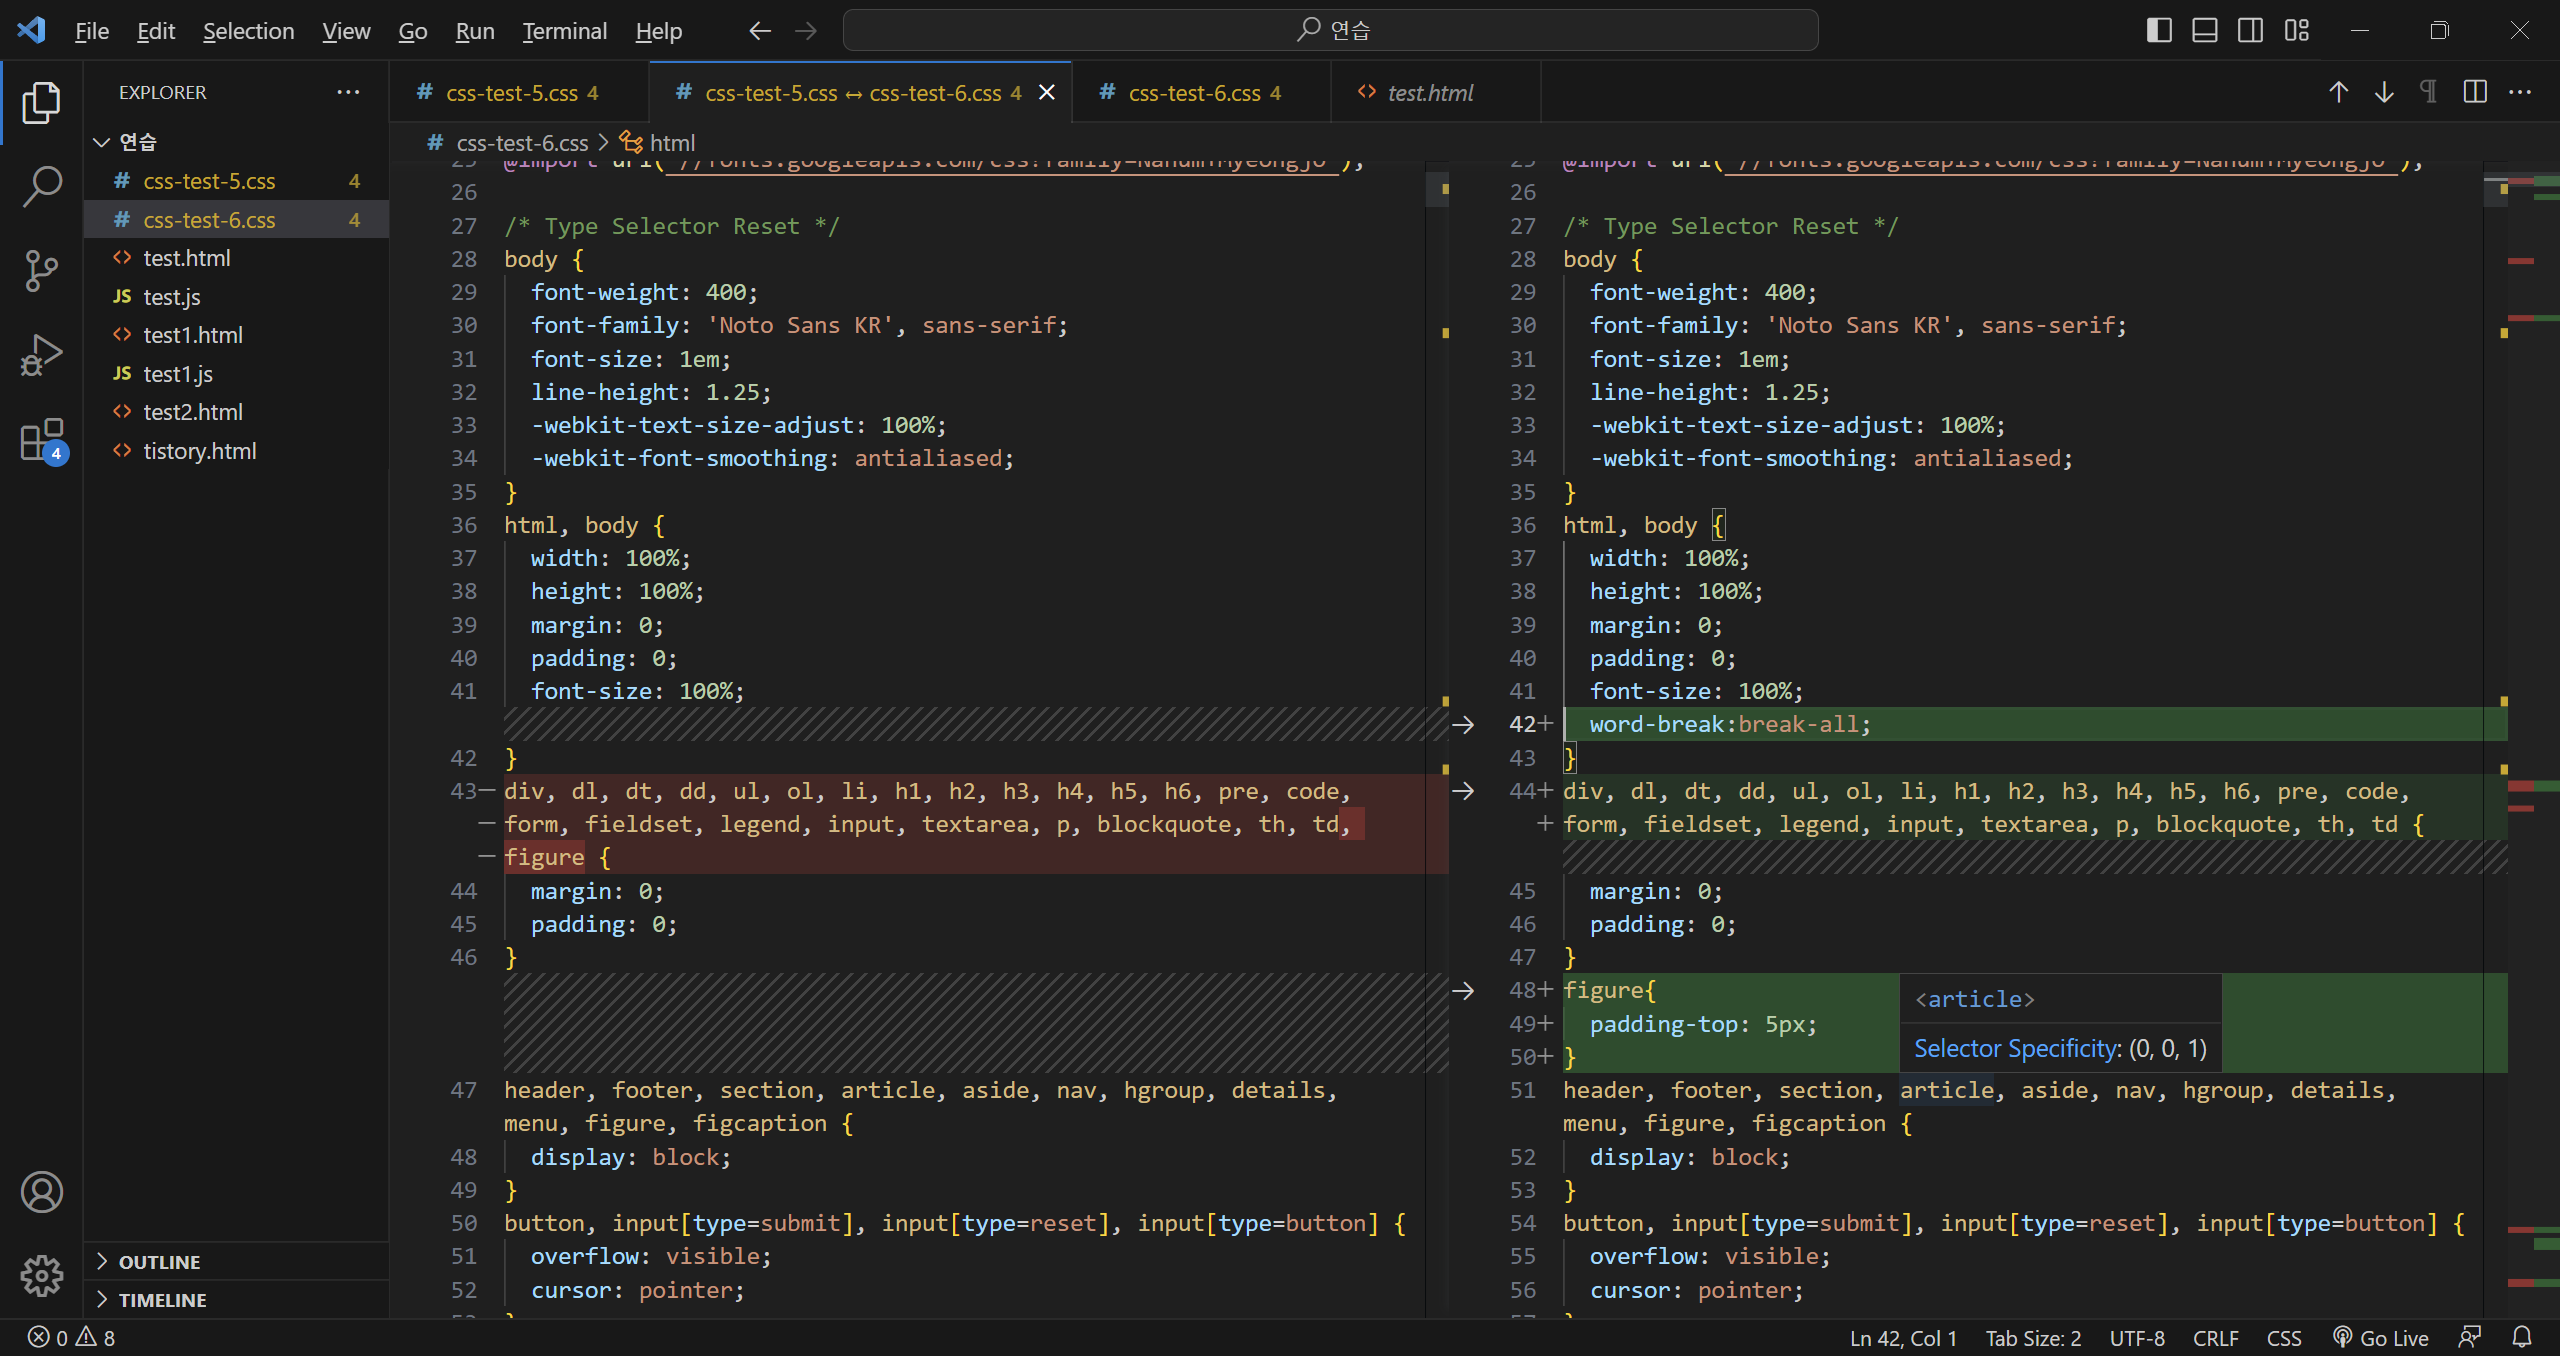Toggle whitespace trimming pilcrow icon in diff toolbar
Viewport: 2560px width, 1356px height.
tap(2428, 92)
